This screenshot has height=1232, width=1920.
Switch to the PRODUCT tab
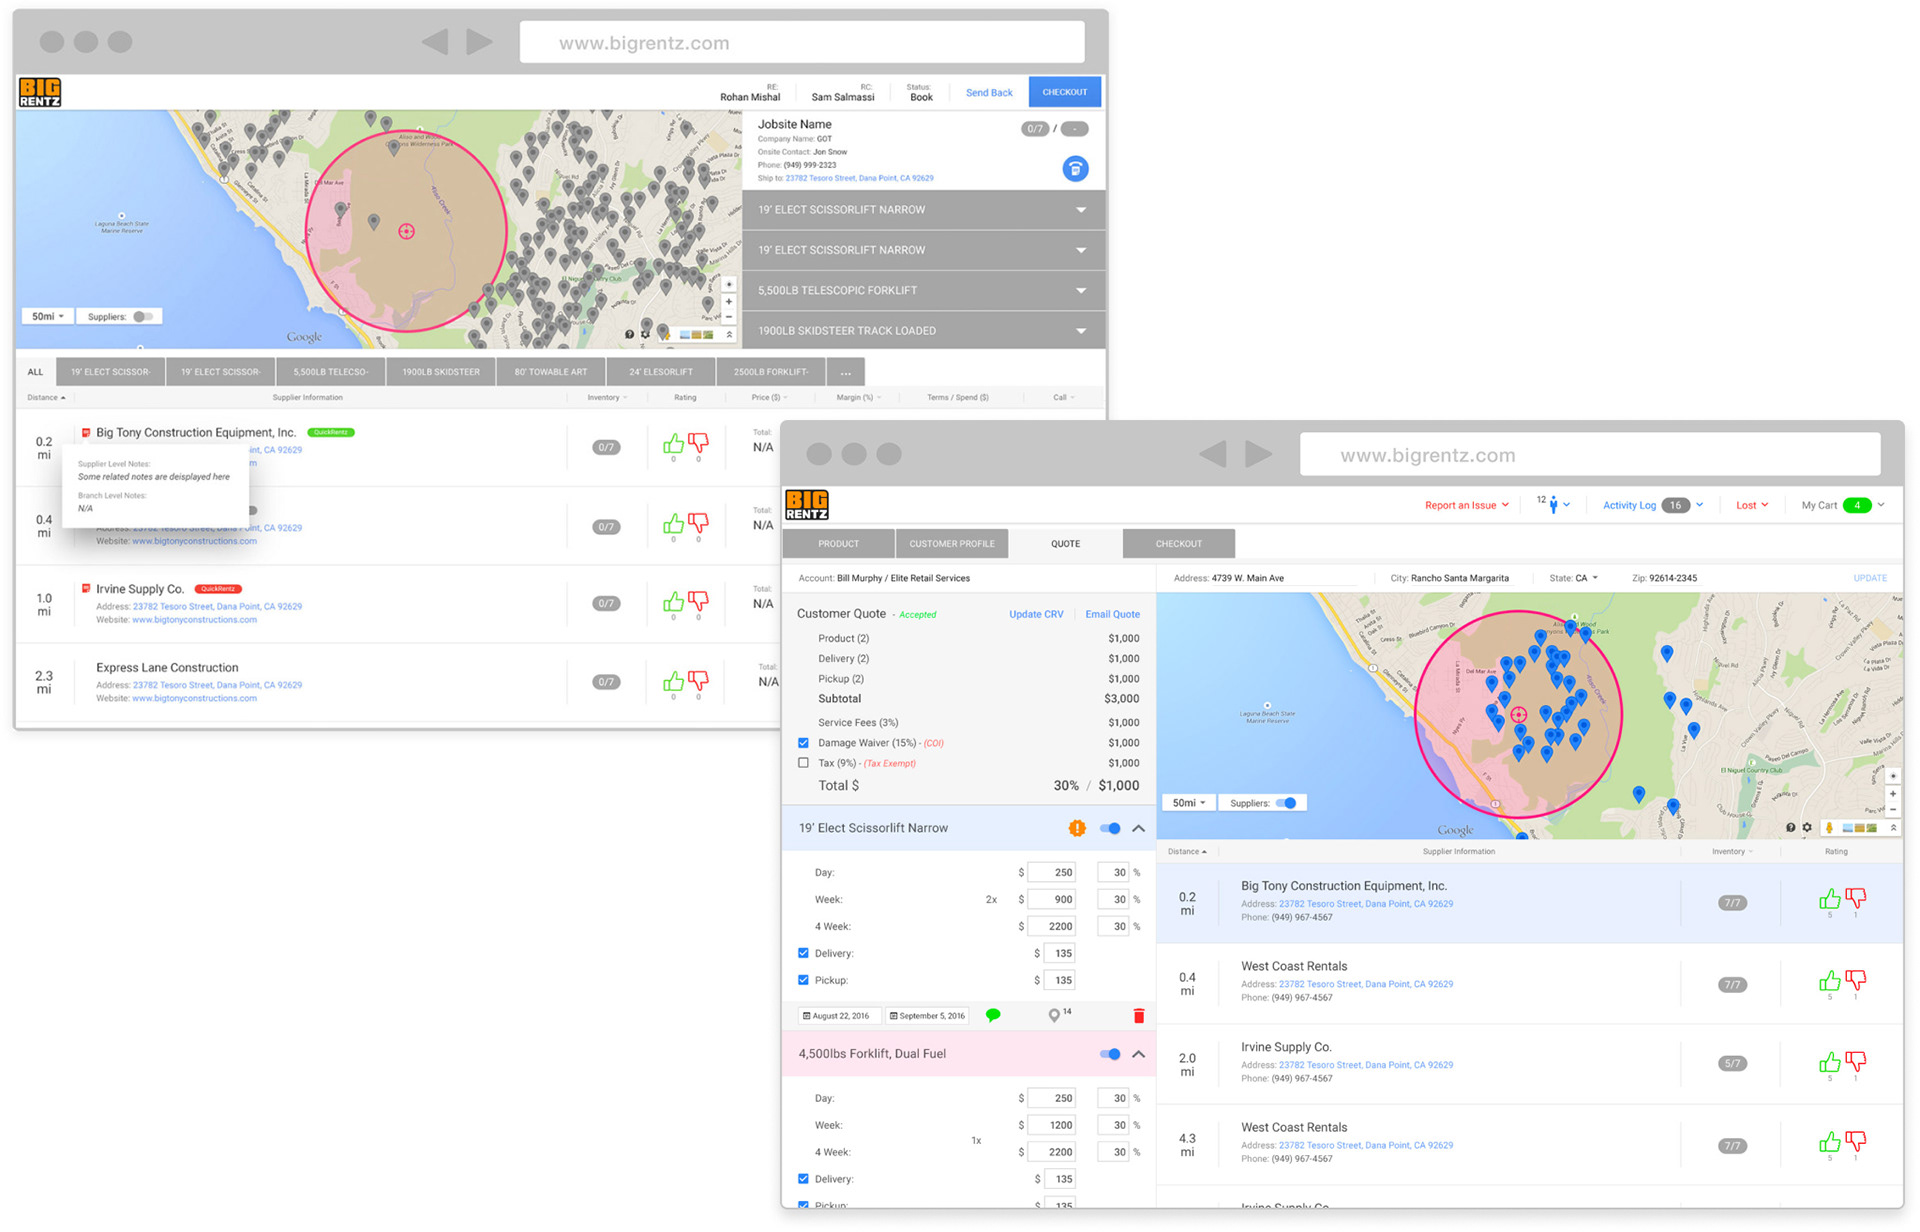838,543
